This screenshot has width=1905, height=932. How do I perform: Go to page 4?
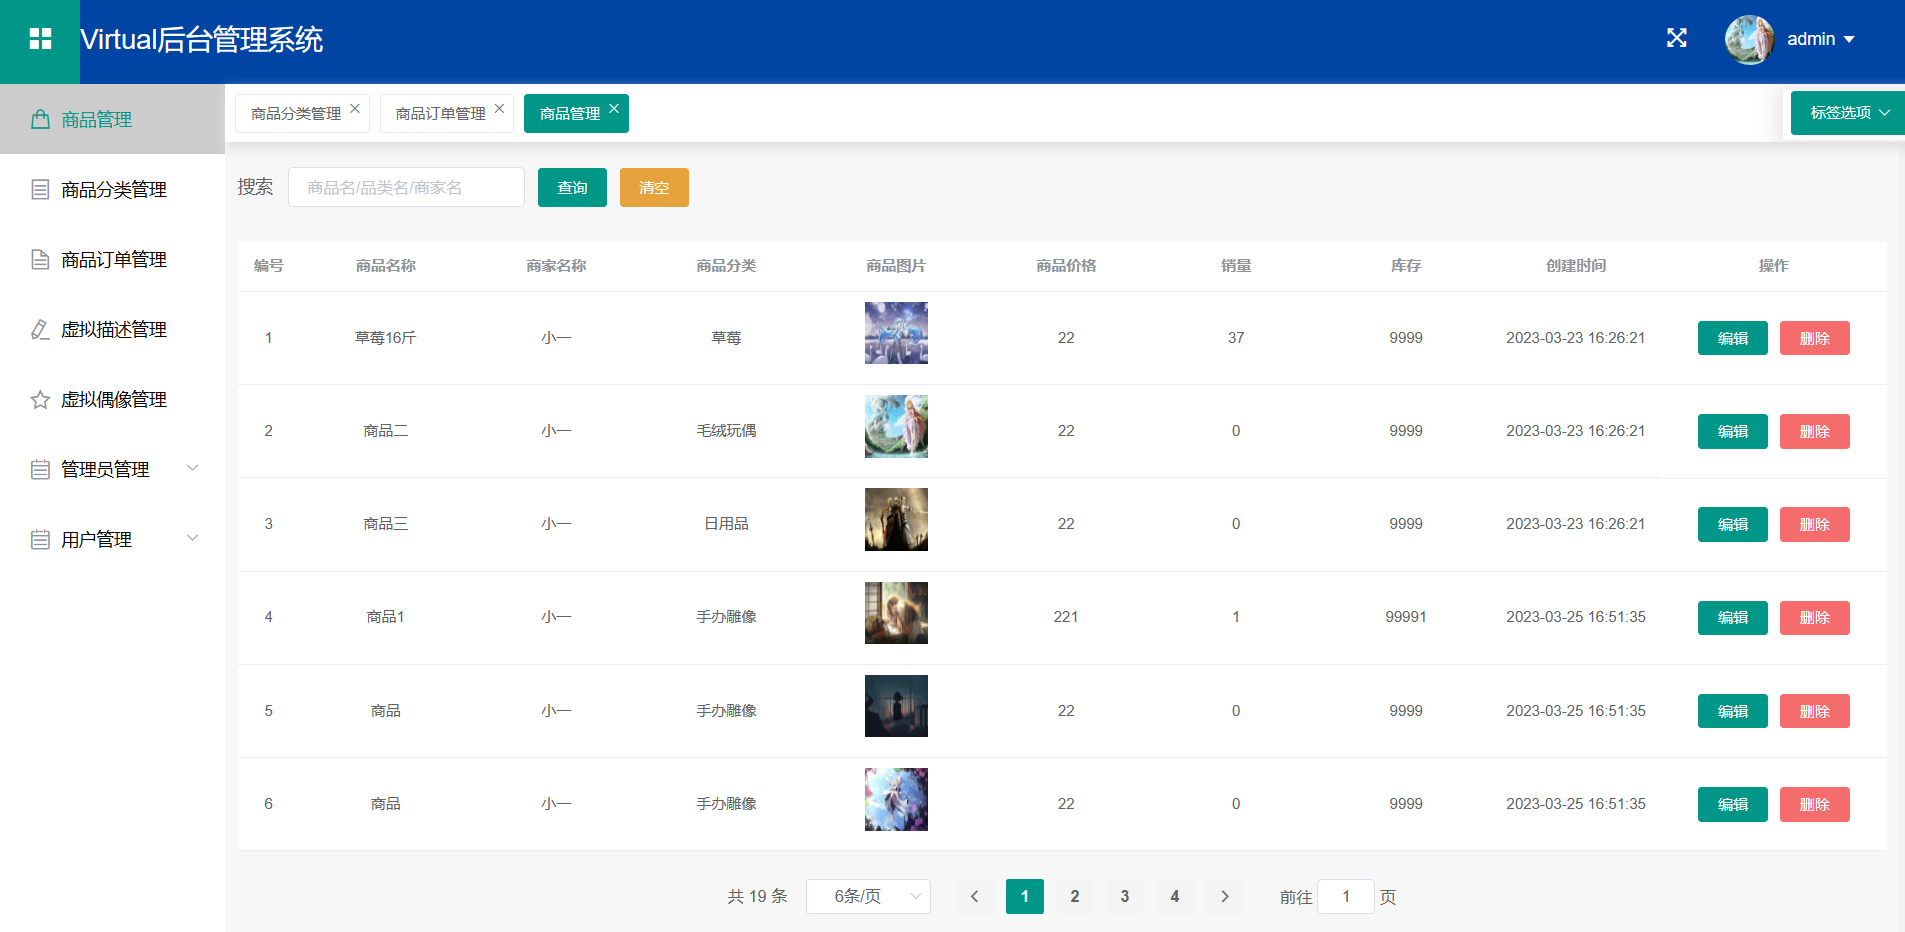1175,896
